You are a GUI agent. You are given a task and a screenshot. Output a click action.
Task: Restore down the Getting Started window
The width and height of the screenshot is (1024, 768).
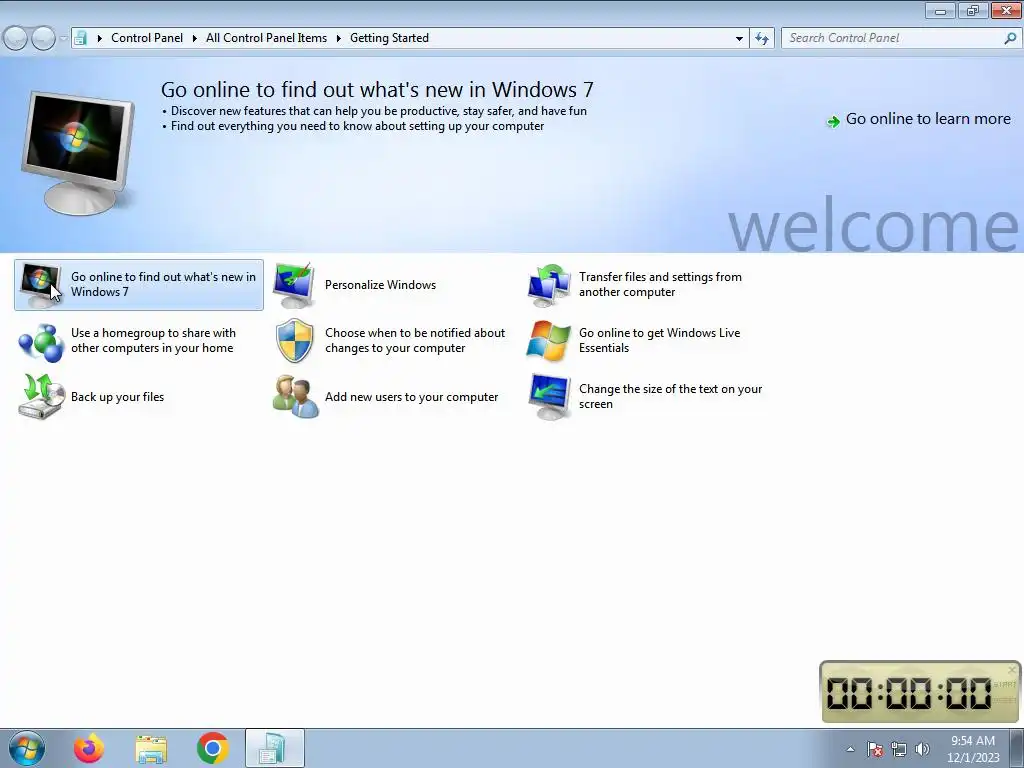point(973,10)
